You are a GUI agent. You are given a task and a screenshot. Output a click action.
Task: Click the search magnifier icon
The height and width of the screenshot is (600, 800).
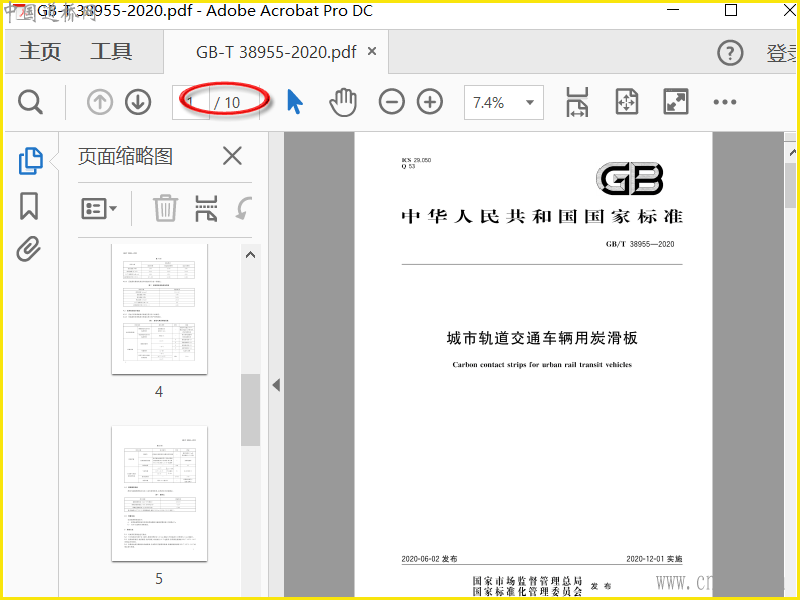30,102
